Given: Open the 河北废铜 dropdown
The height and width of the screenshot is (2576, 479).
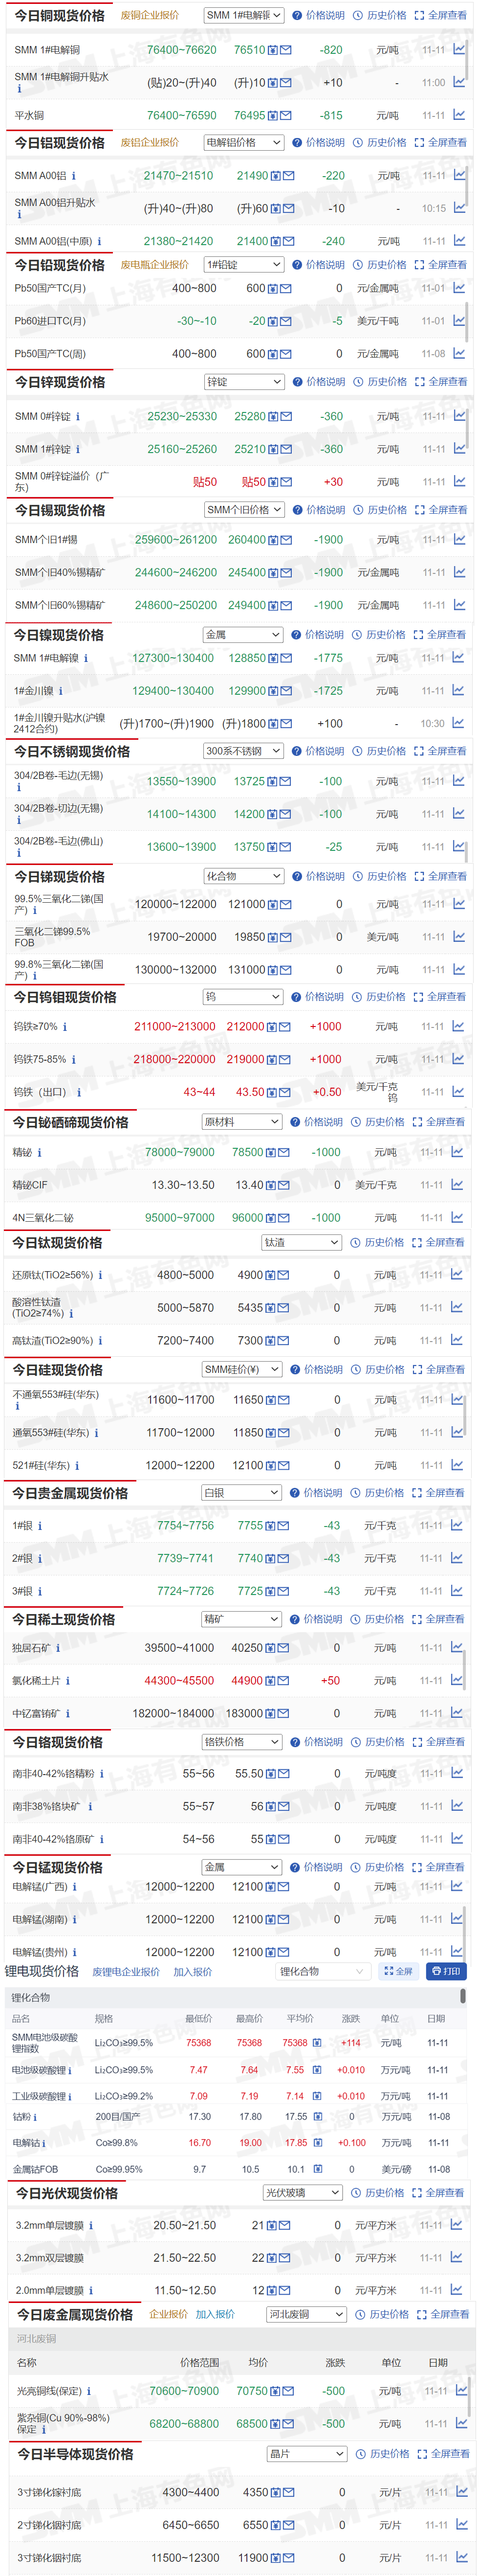Looking at the screenshot, I should pos(307,2315).
